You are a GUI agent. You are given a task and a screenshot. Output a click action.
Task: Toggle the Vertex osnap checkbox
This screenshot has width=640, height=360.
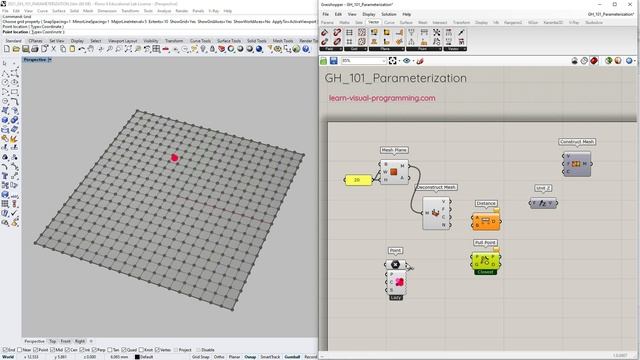[x=157, y=350]
